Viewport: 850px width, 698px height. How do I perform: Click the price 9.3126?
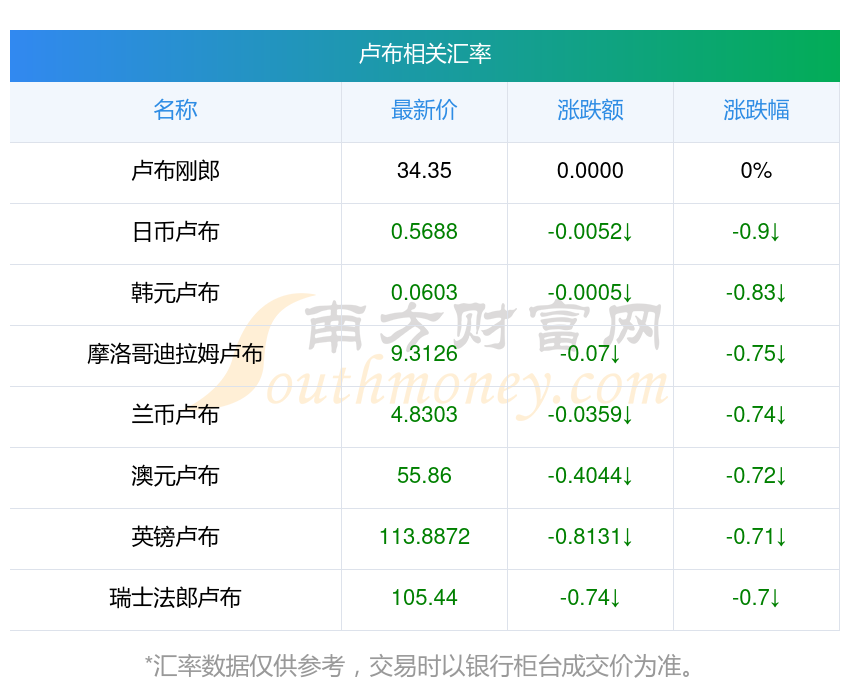(x=424, y=354)
